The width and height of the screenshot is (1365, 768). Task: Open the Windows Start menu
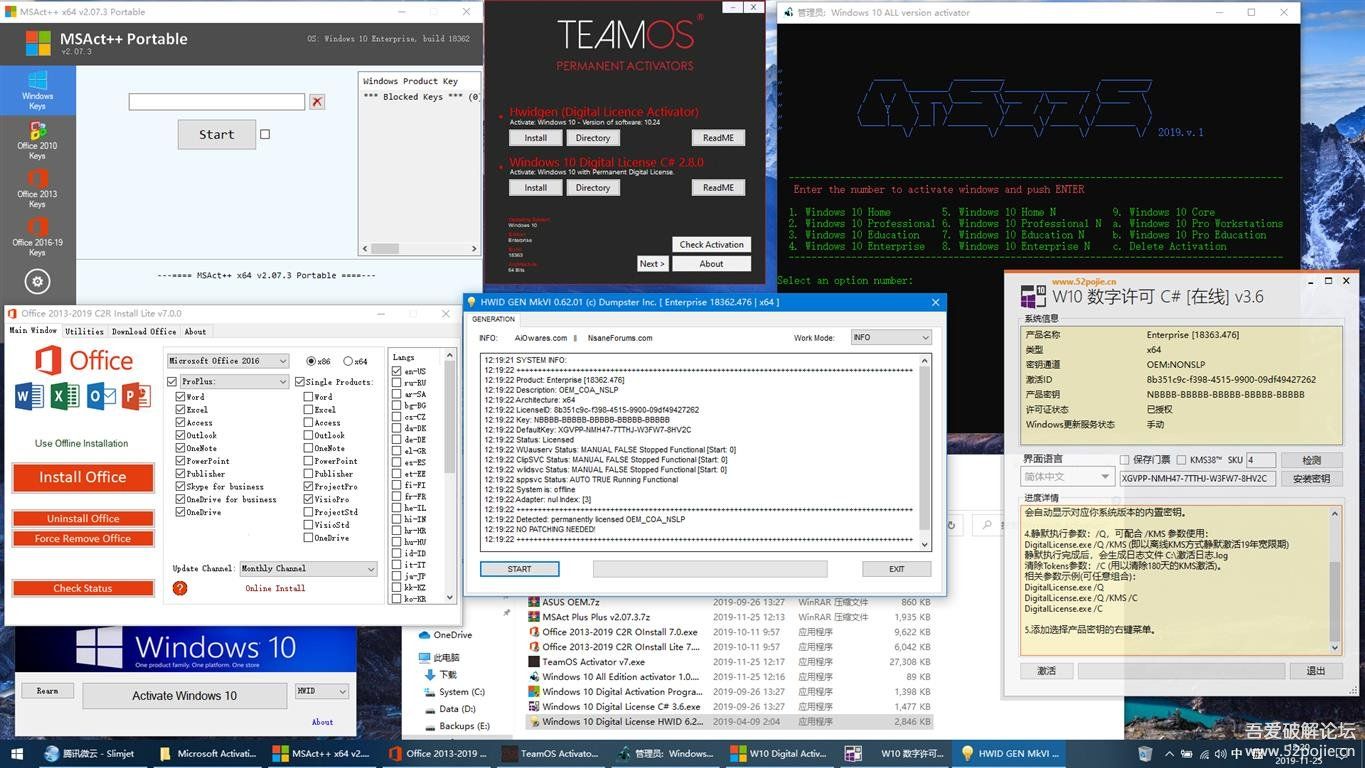coord(17,753)
